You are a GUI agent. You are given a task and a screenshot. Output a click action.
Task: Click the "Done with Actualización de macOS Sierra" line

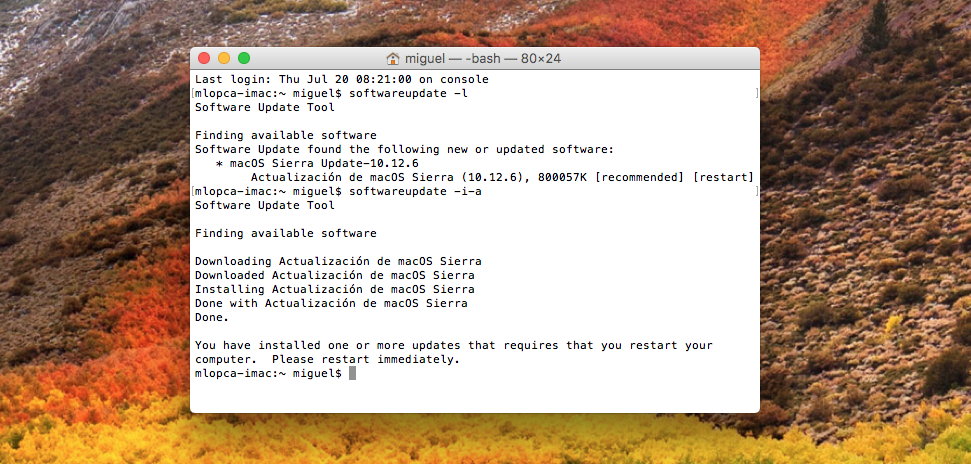pos(331,303)
